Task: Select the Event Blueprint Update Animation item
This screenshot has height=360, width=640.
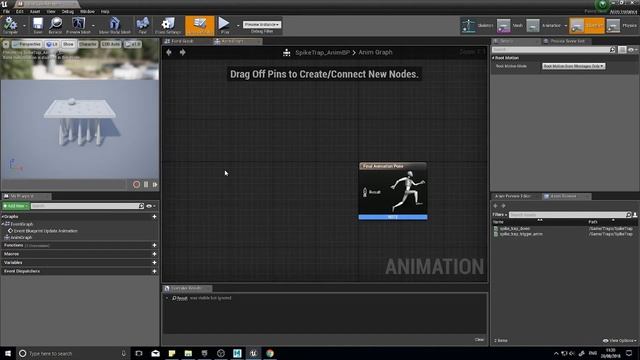Action: (x=45, y=231)
